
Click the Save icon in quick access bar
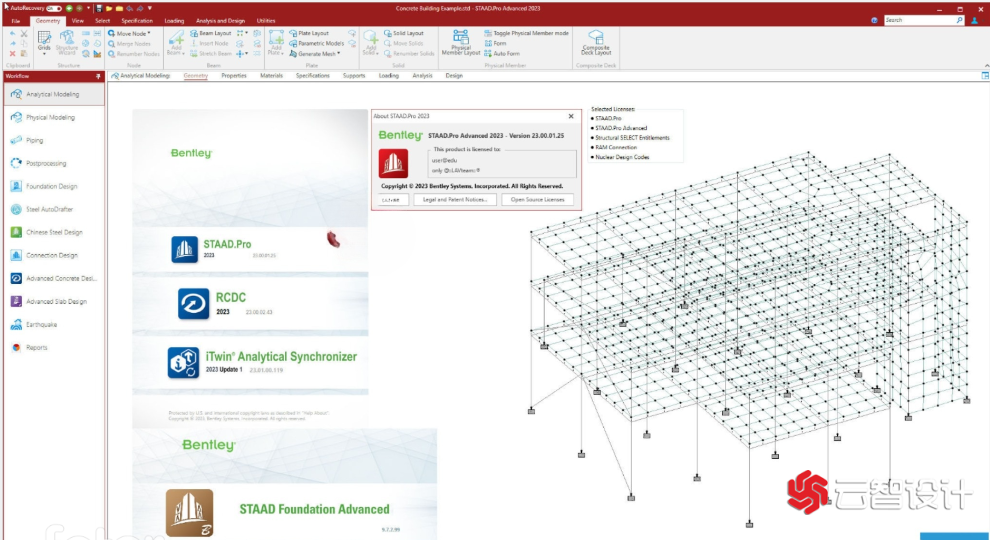(x=99, y=8)
